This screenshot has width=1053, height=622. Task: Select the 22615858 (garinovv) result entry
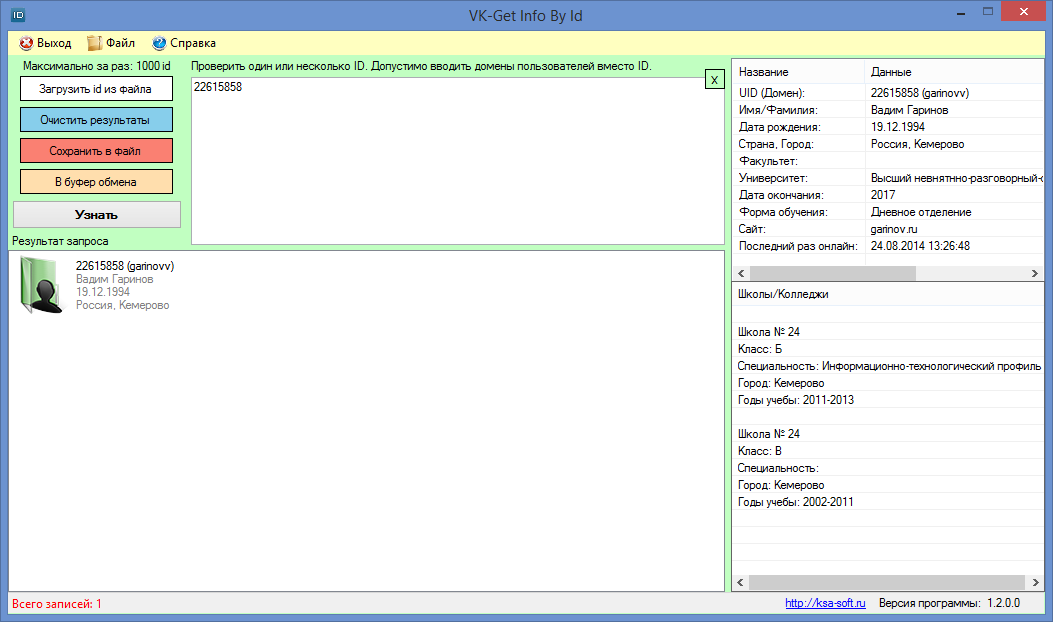click(125, 266)
